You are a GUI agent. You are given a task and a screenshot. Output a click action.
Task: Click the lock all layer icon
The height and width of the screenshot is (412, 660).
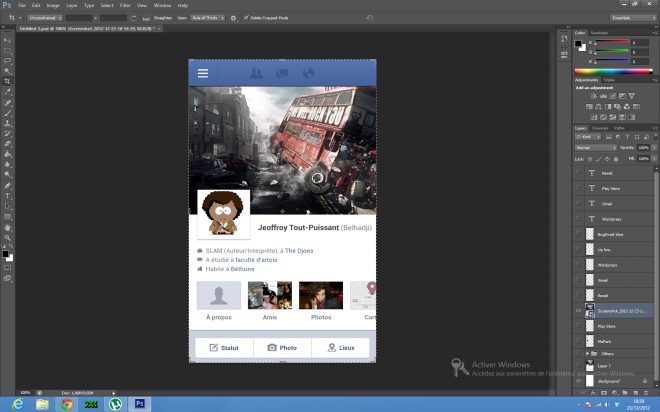click(616, 159)
